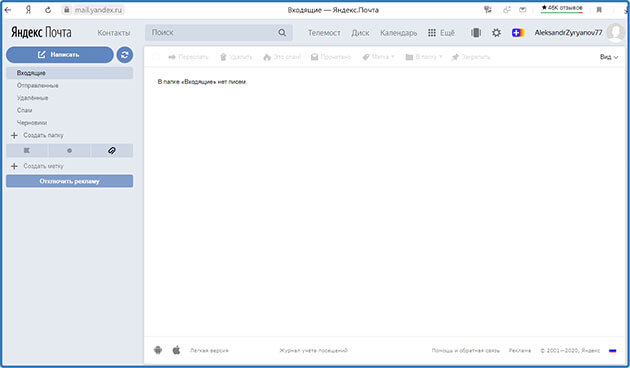Click the Переслать forward toolbar button
630x368 pixels.
click(188, 57)
